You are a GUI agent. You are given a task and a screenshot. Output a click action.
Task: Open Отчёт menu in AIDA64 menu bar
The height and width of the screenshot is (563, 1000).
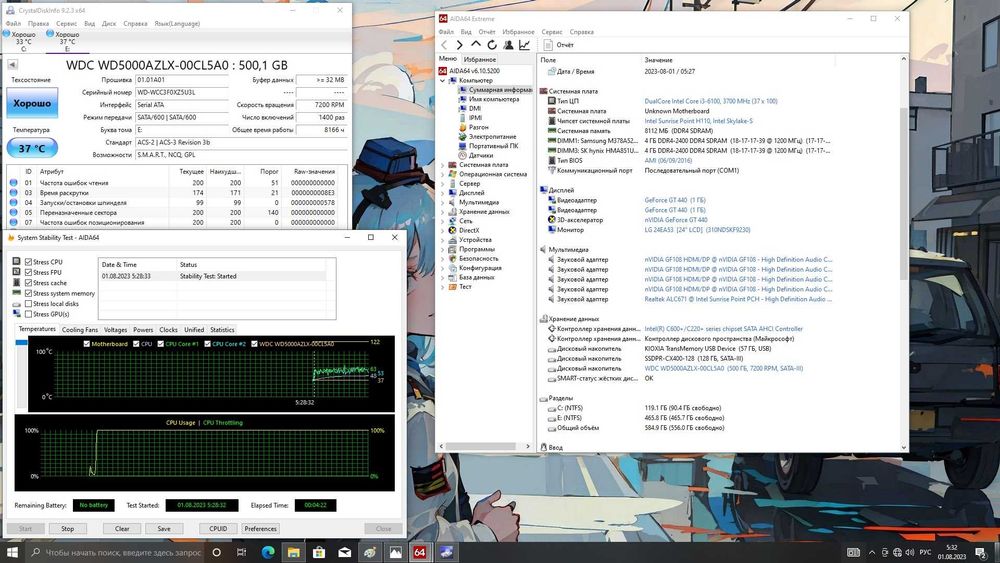(x=487, y=32)
